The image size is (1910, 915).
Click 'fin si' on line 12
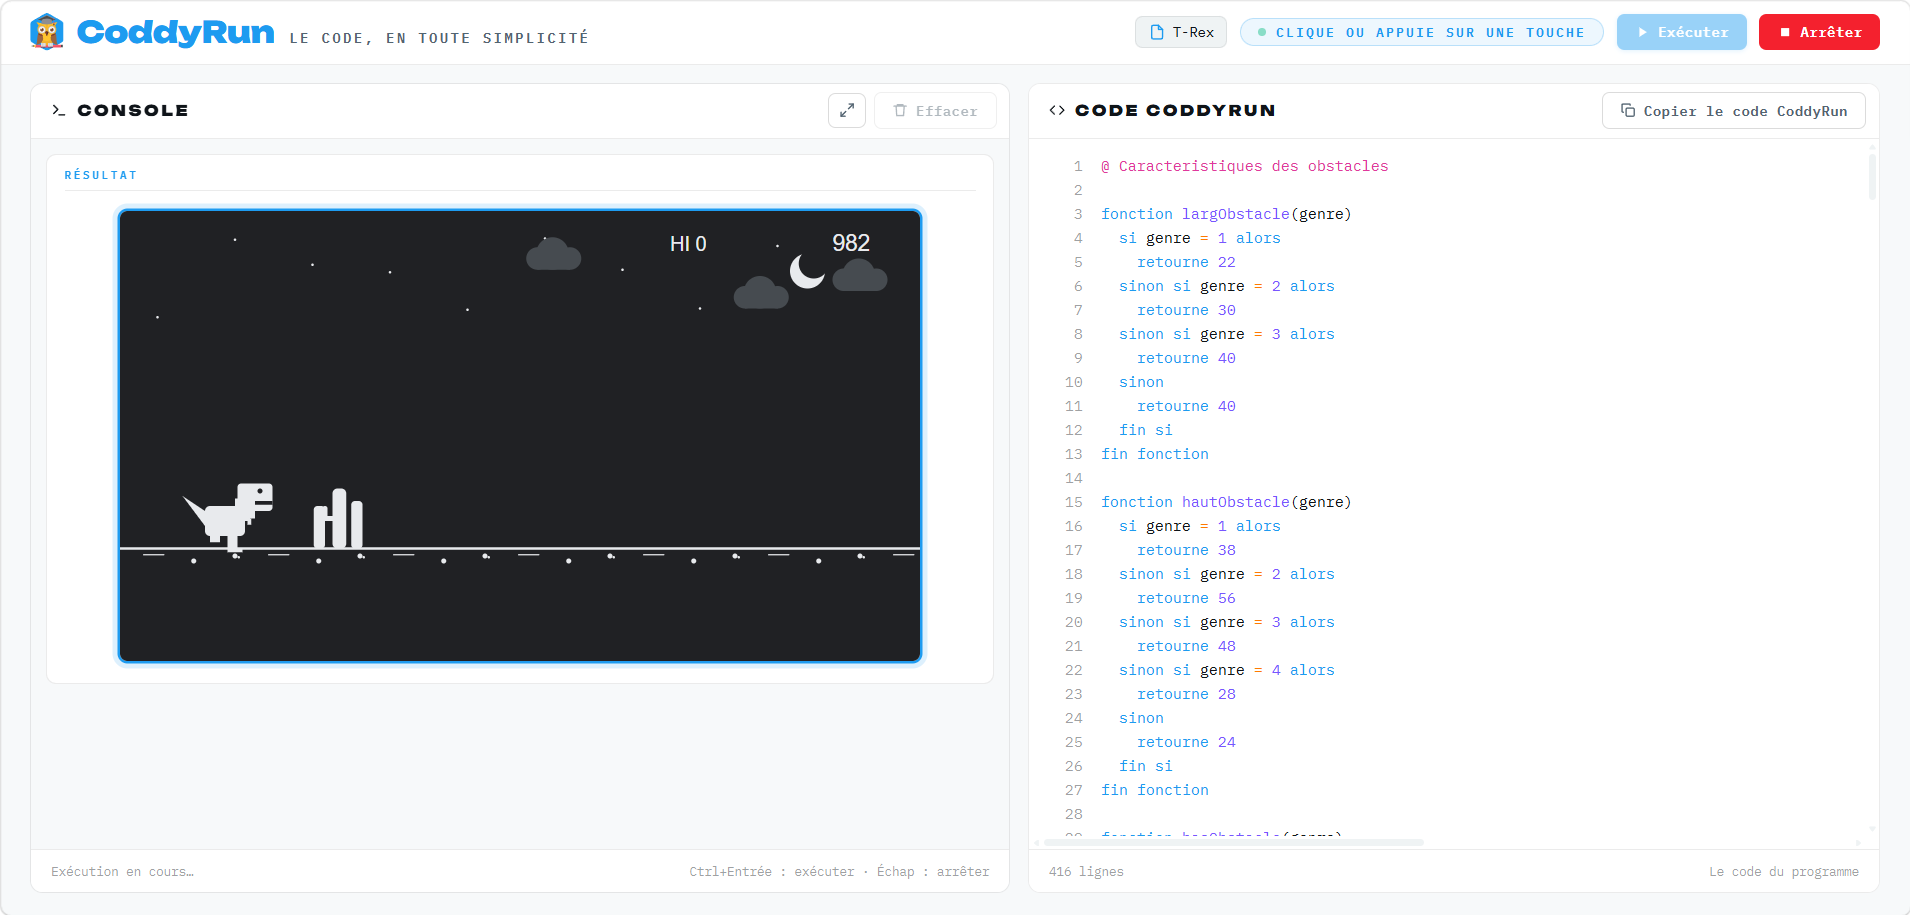point(1146,430)
